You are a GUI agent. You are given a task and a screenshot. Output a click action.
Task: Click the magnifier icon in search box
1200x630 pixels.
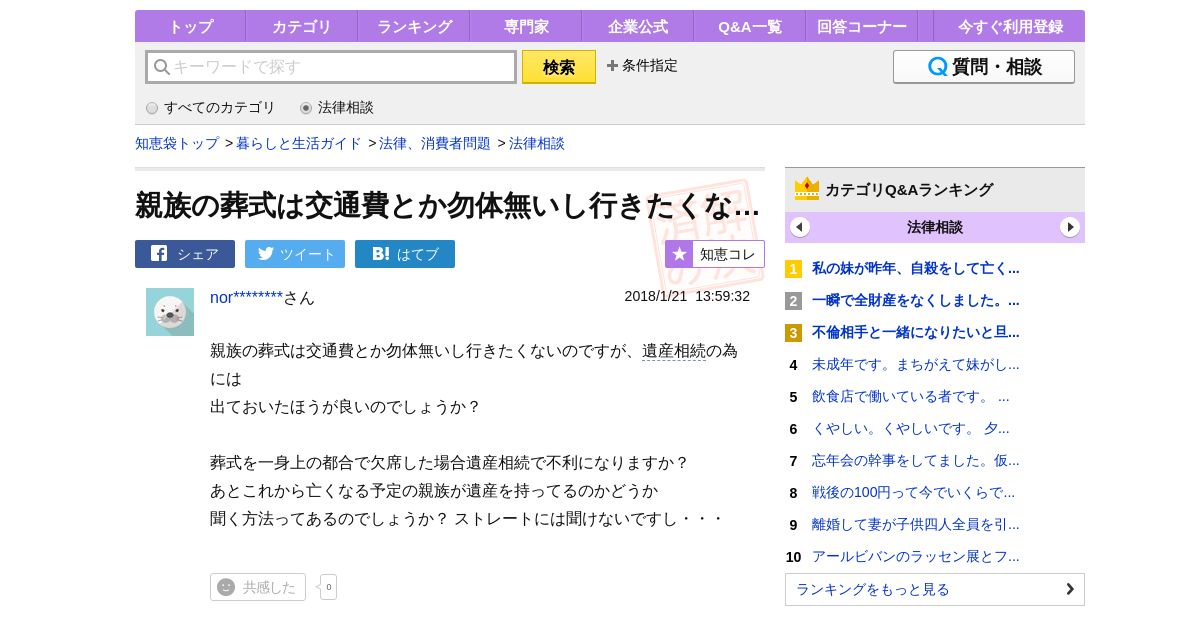point(161,67)
